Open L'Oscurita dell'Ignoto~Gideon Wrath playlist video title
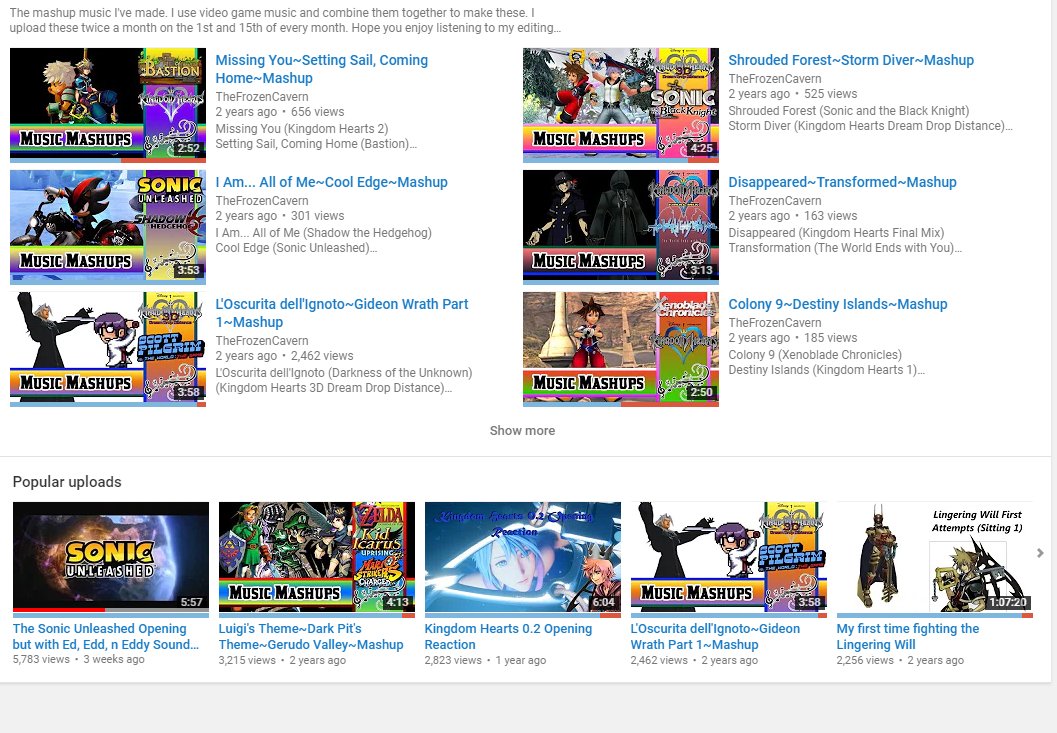The width and height of the screenshot is (1057, 733). pyautogui.click(x=342, y=313)
